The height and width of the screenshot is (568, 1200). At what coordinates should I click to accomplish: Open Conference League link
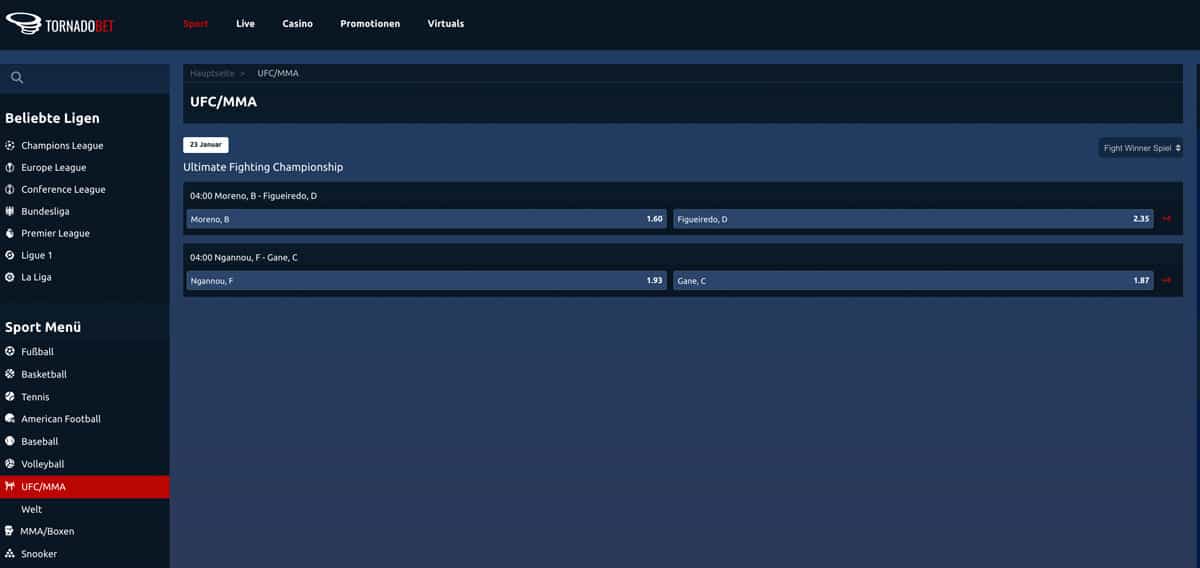coord(63,189)
